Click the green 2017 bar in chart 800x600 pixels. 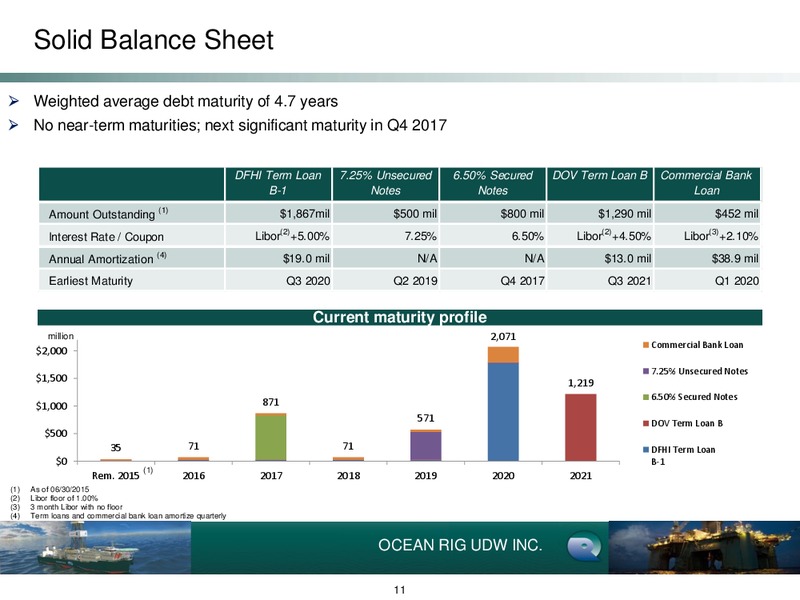271,438
